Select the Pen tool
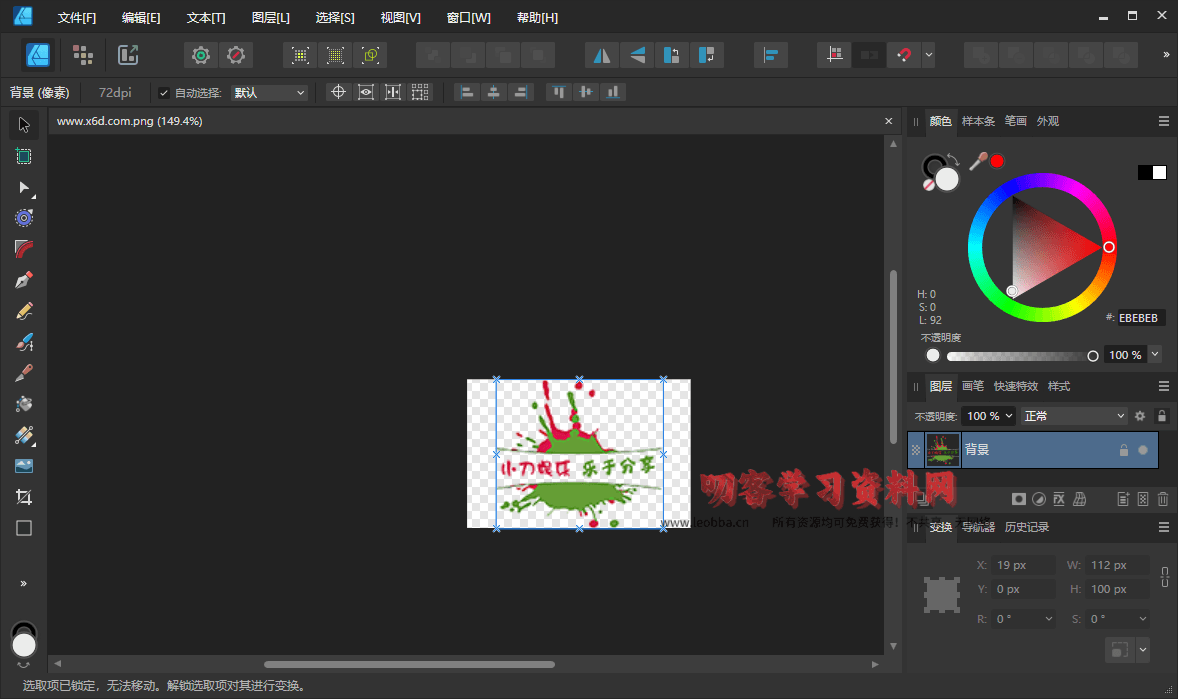 point(24,280)
